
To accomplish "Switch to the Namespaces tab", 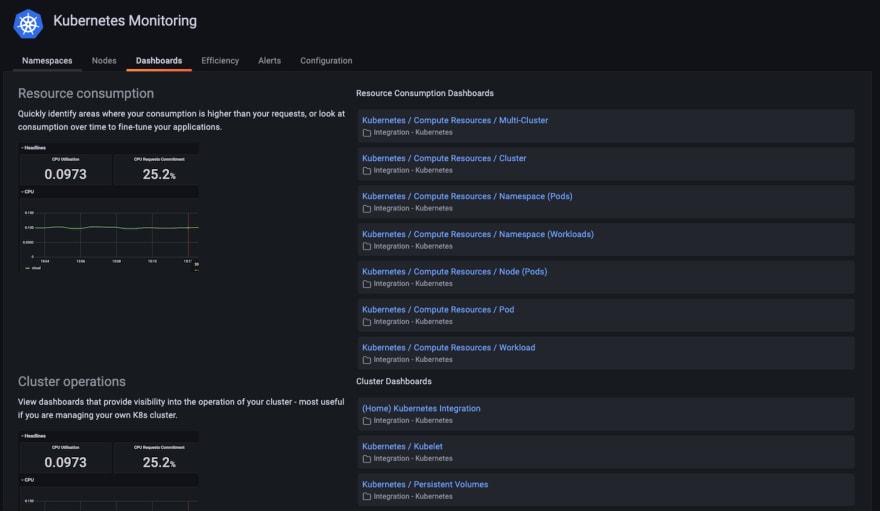I will 47,61.
